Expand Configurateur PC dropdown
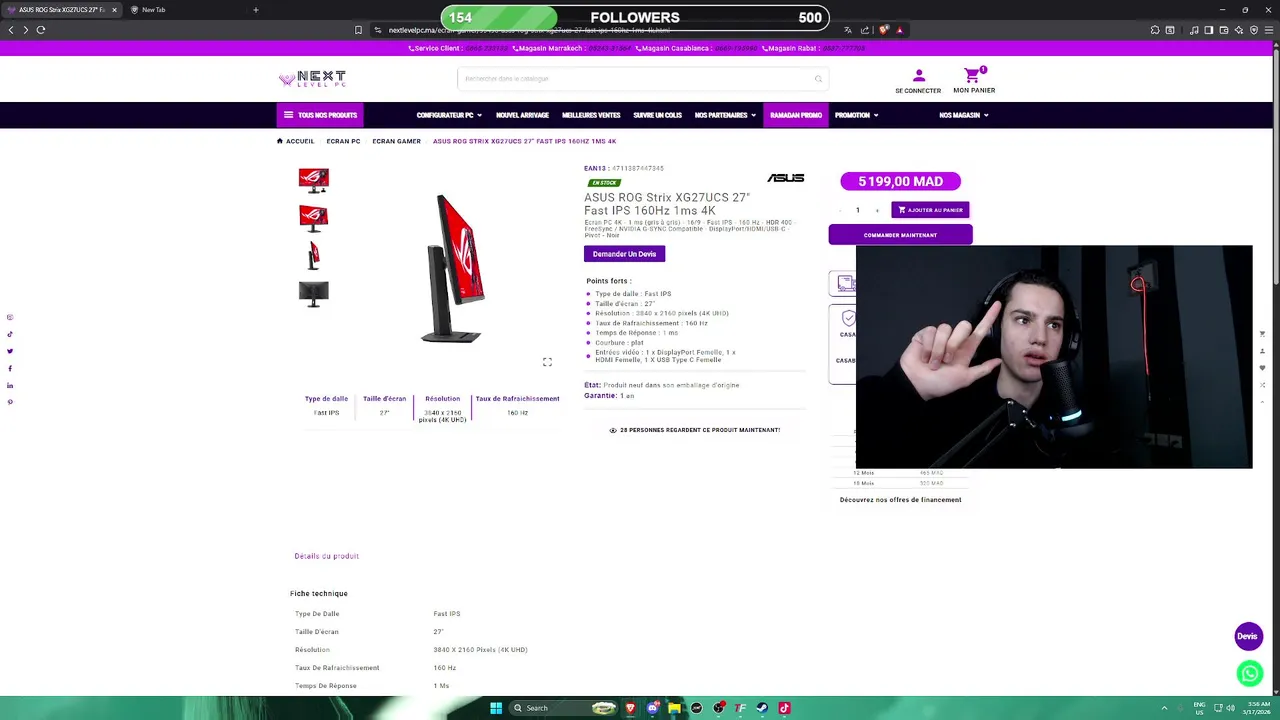The width and height of the screenshot is (1280, 720). 449,115
